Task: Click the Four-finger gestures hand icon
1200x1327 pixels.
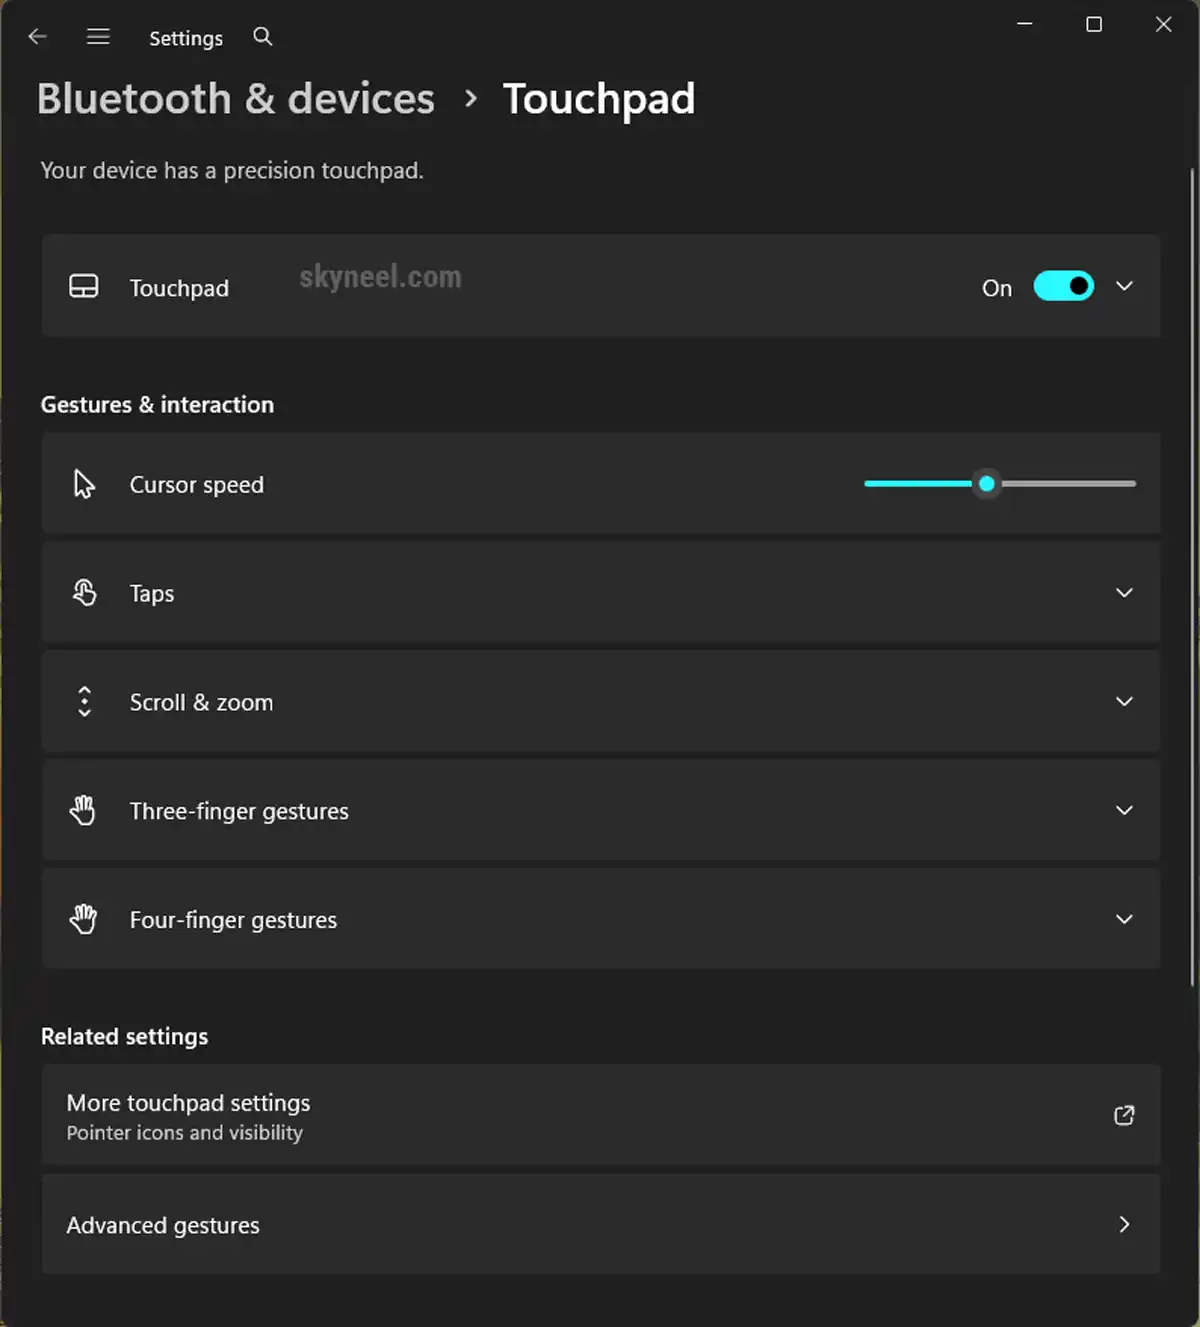Action: click(83, 918)
